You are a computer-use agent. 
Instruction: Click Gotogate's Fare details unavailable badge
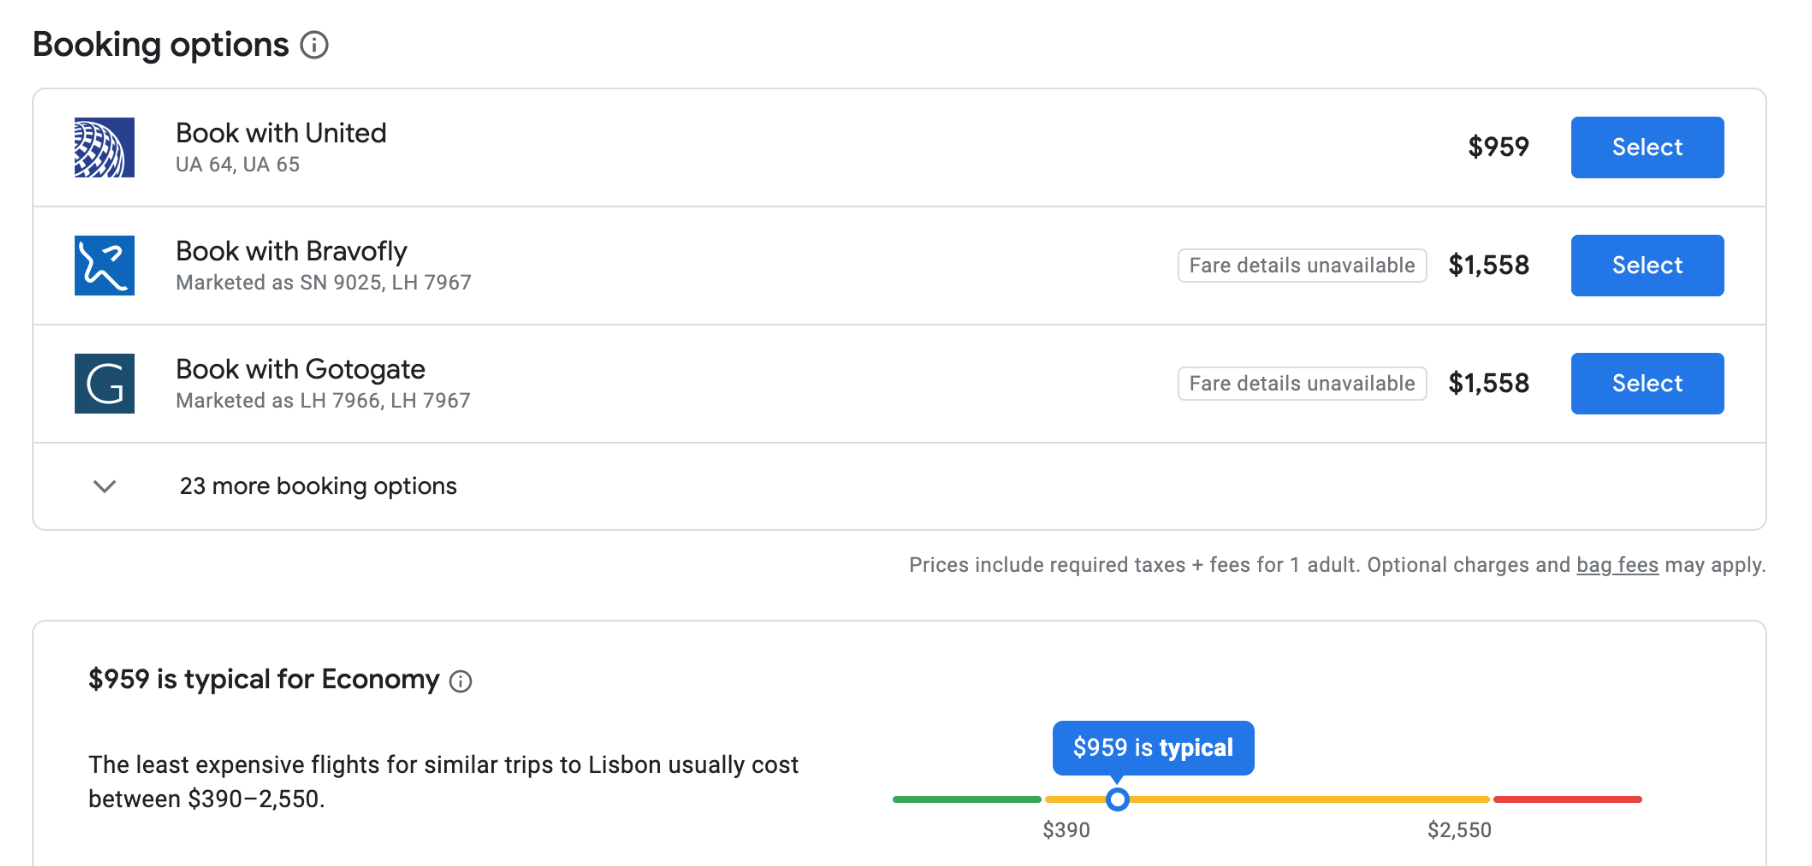[x=1301, y=384]
